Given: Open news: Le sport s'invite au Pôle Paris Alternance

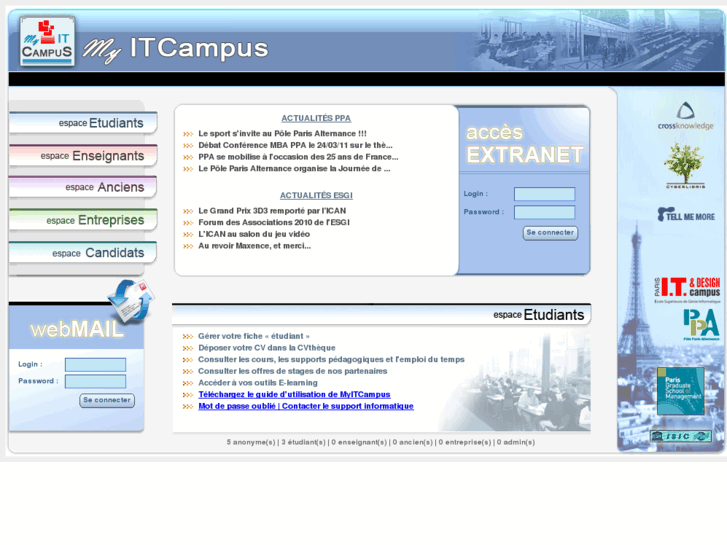Looking at the screenshot, I should point(282,134).
